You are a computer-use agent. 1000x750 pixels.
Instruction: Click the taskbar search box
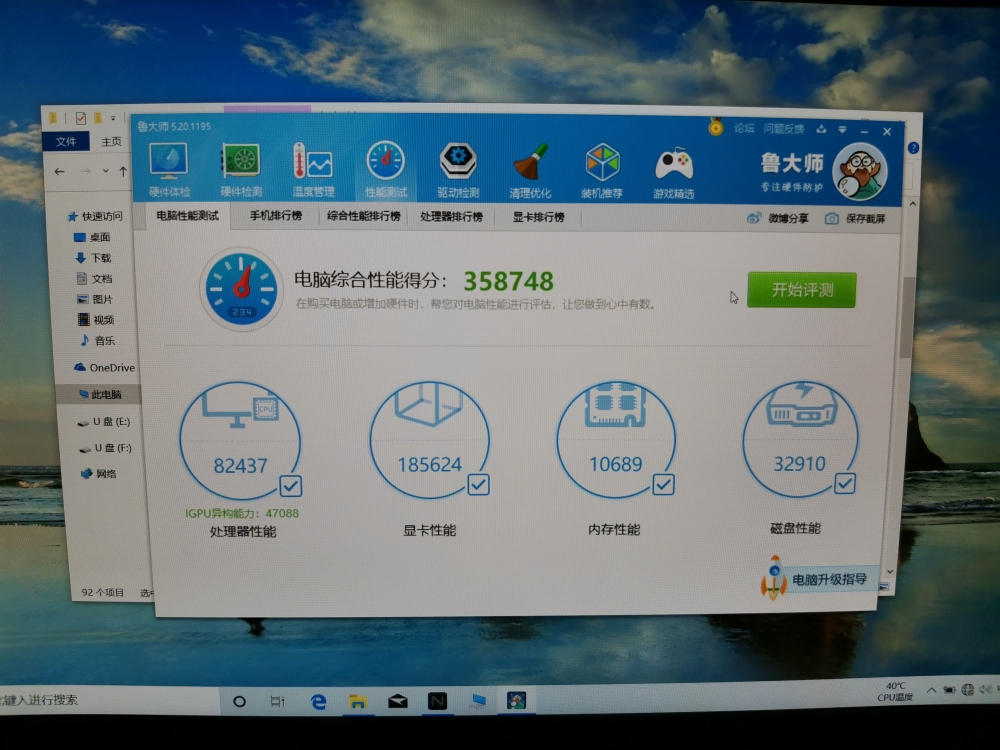(108, 700)
